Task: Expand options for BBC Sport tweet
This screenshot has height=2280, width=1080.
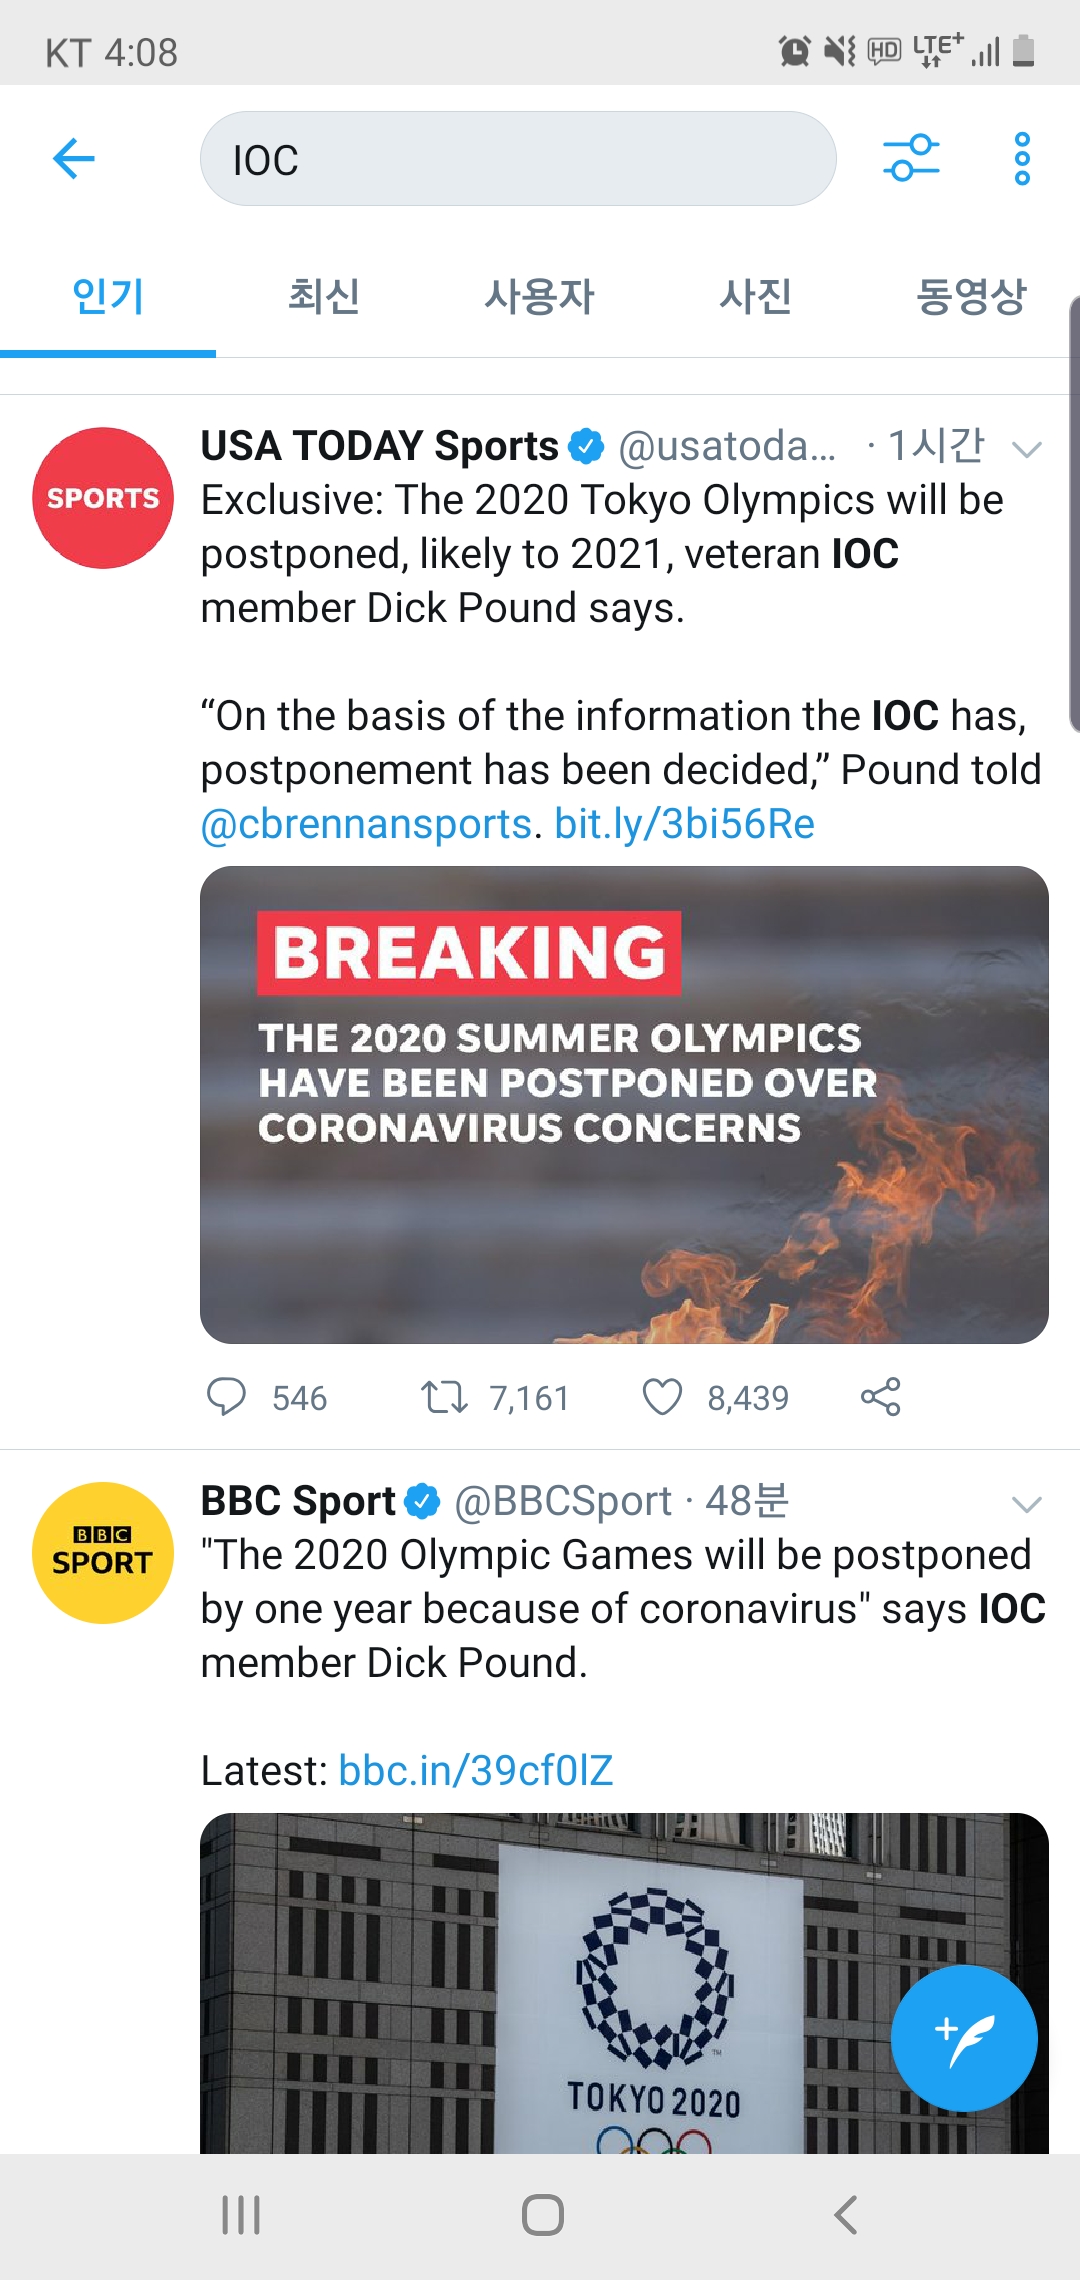Action: click(1027, 1504)
